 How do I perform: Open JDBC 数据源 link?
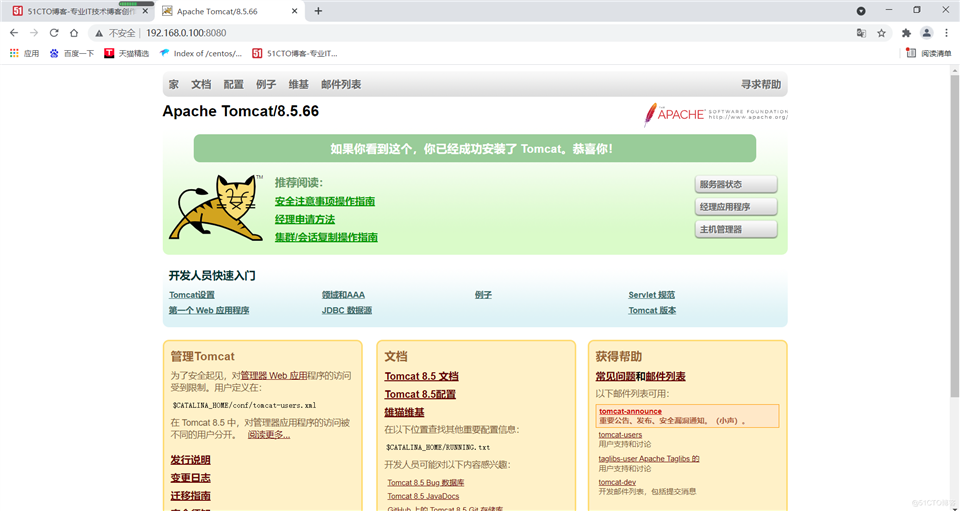tap(347, 310)
